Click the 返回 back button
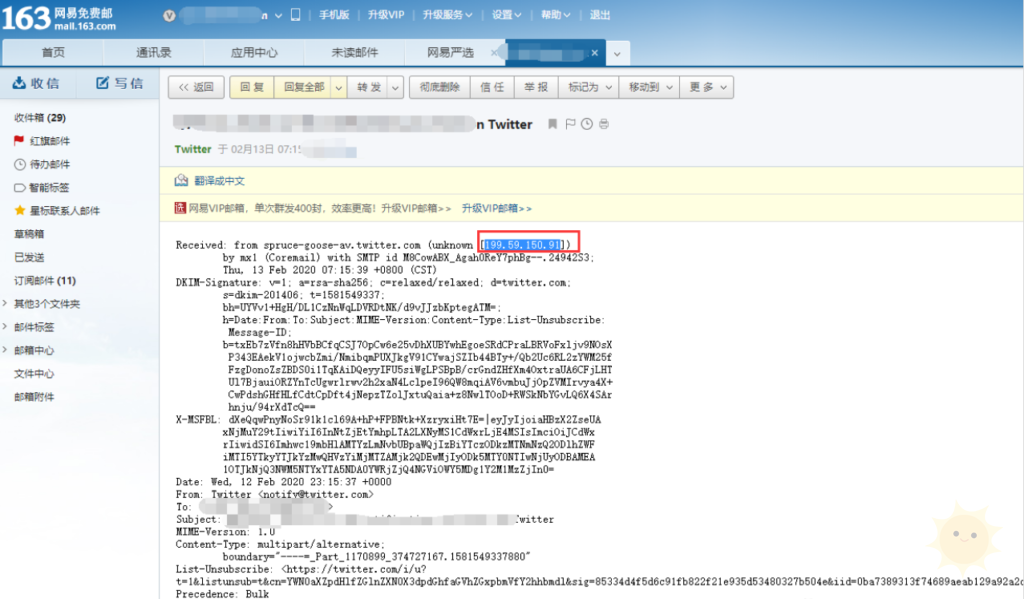Viewport: 1024px width, 599px height. [196, 88]
